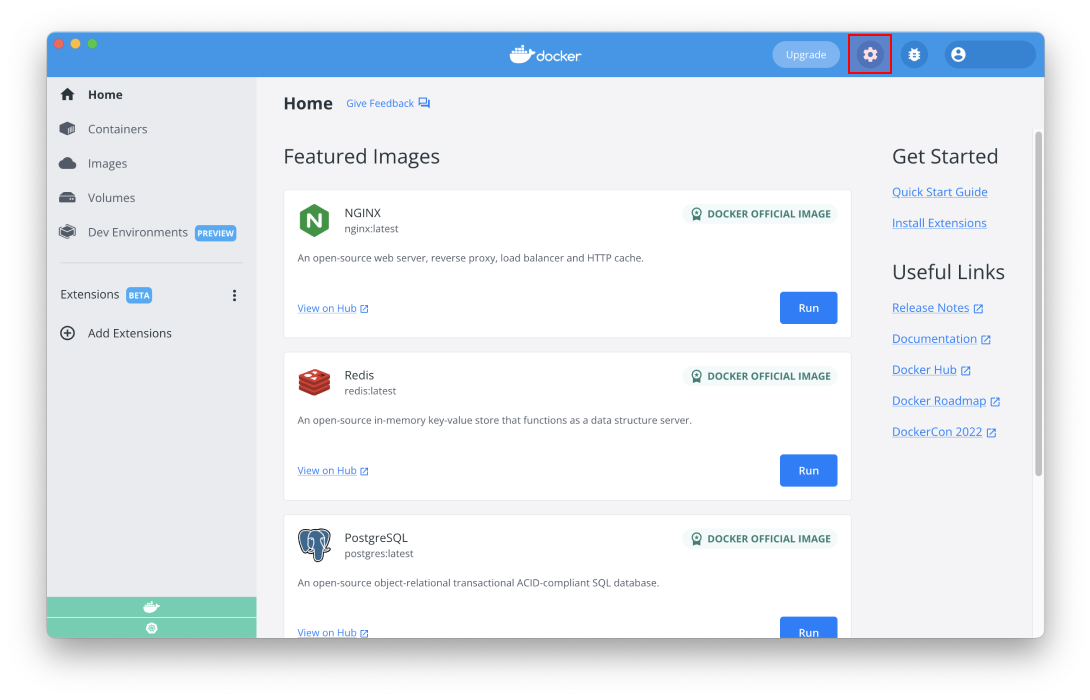Click the redis:latest tag text
The width and height of the screenshot is (1090, 700).
click(x=370, y=391)
